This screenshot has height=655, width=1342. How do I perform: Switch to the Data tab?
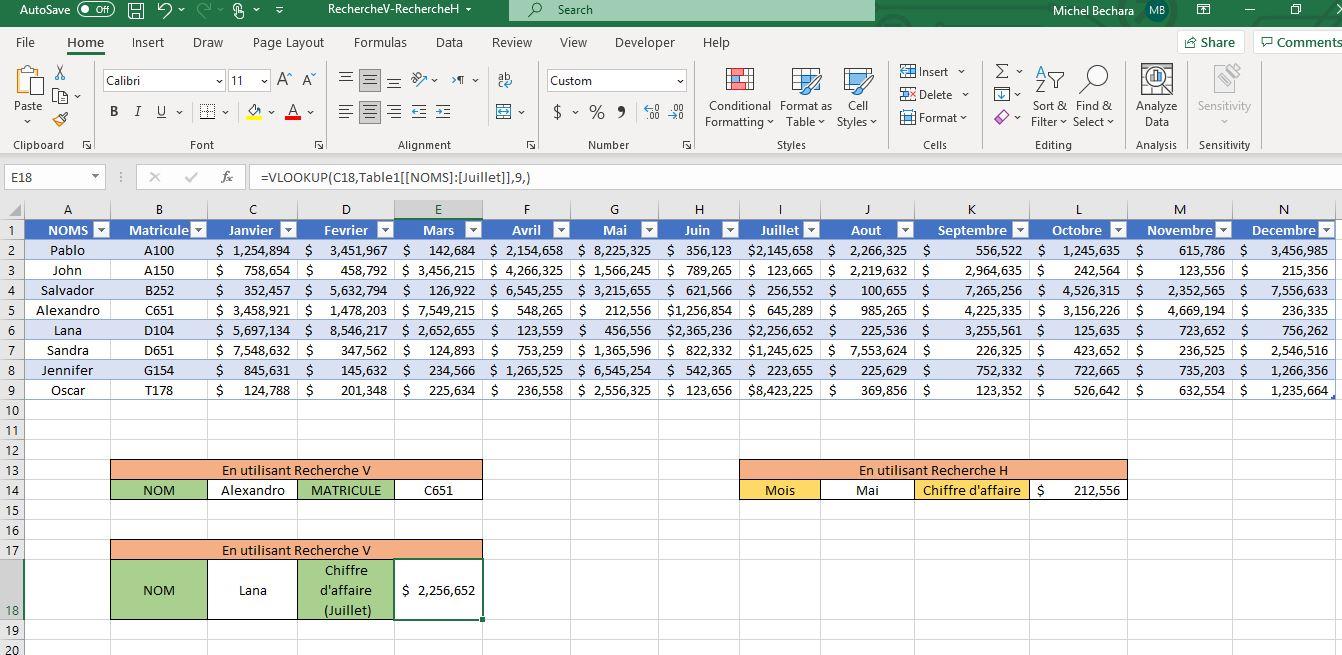[449, 42]
